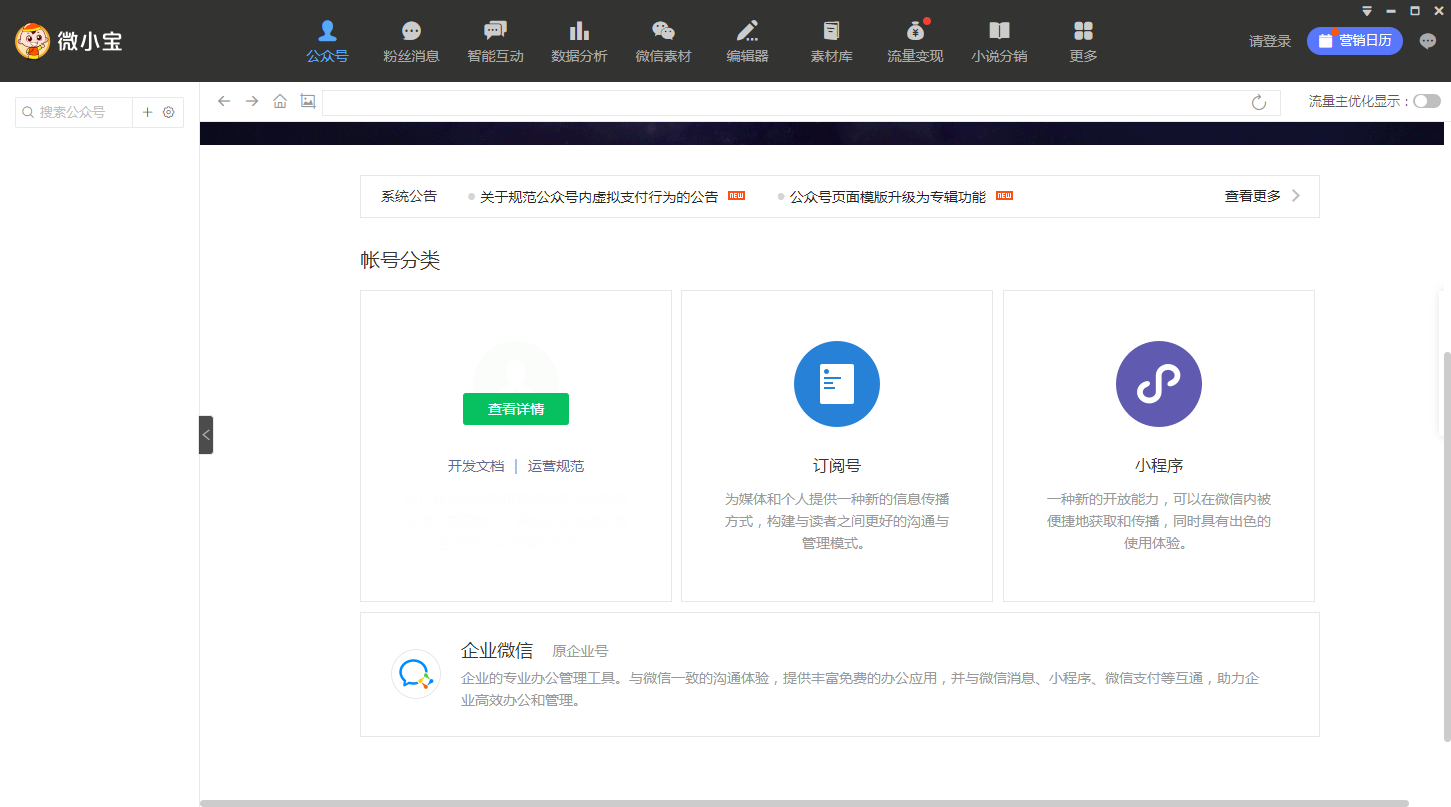Click the add account plus icon

coord(147,112)
